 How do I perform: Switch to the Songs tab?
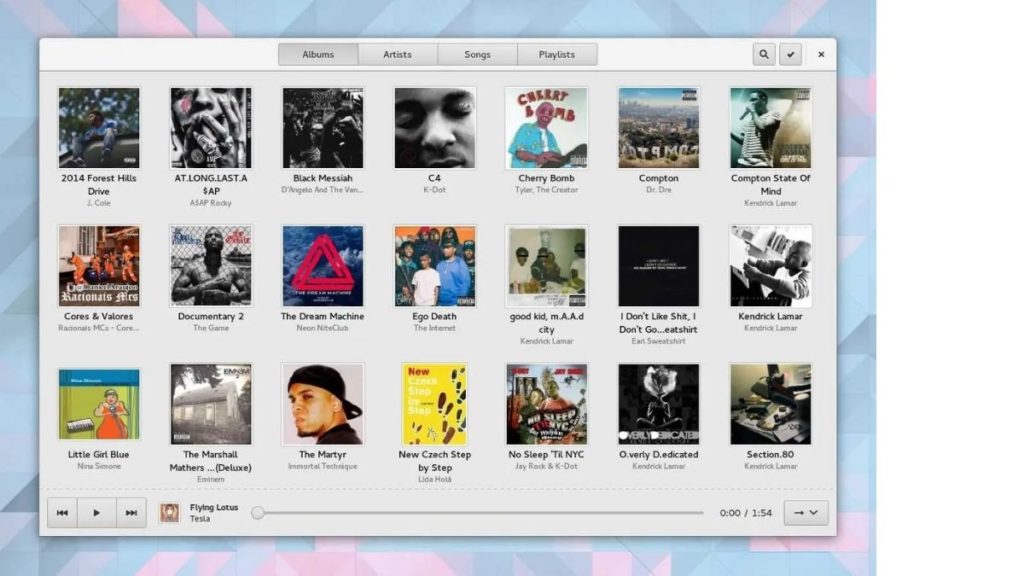[x=477, y=55]
